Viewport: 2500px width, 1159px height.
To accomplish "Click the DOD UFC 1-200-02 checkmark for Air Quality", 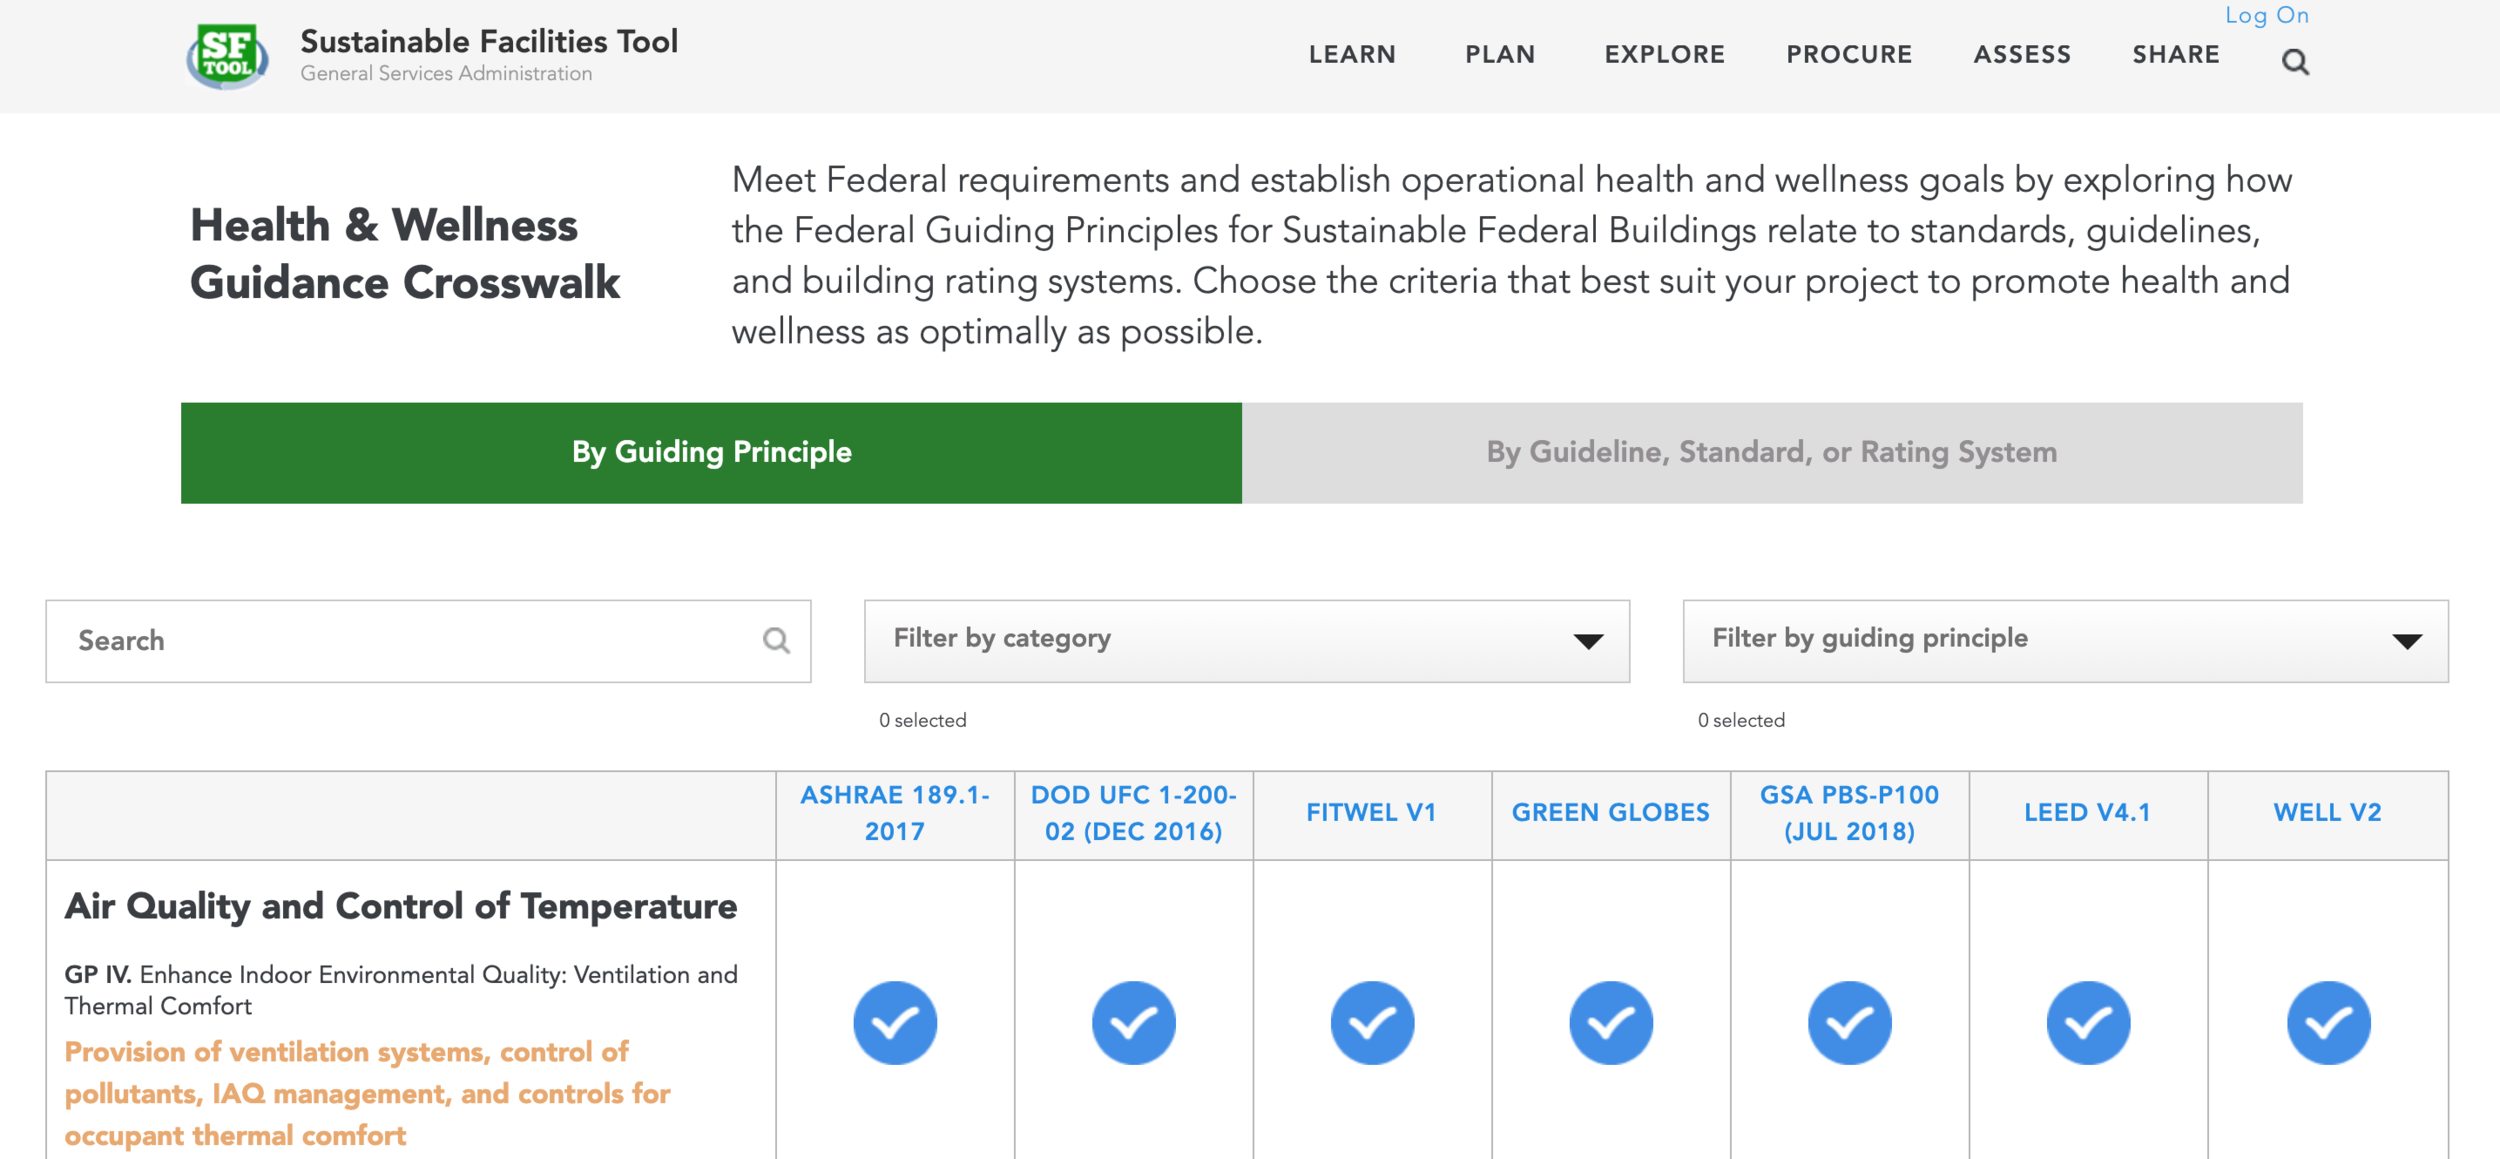I will (1133, 1022).
